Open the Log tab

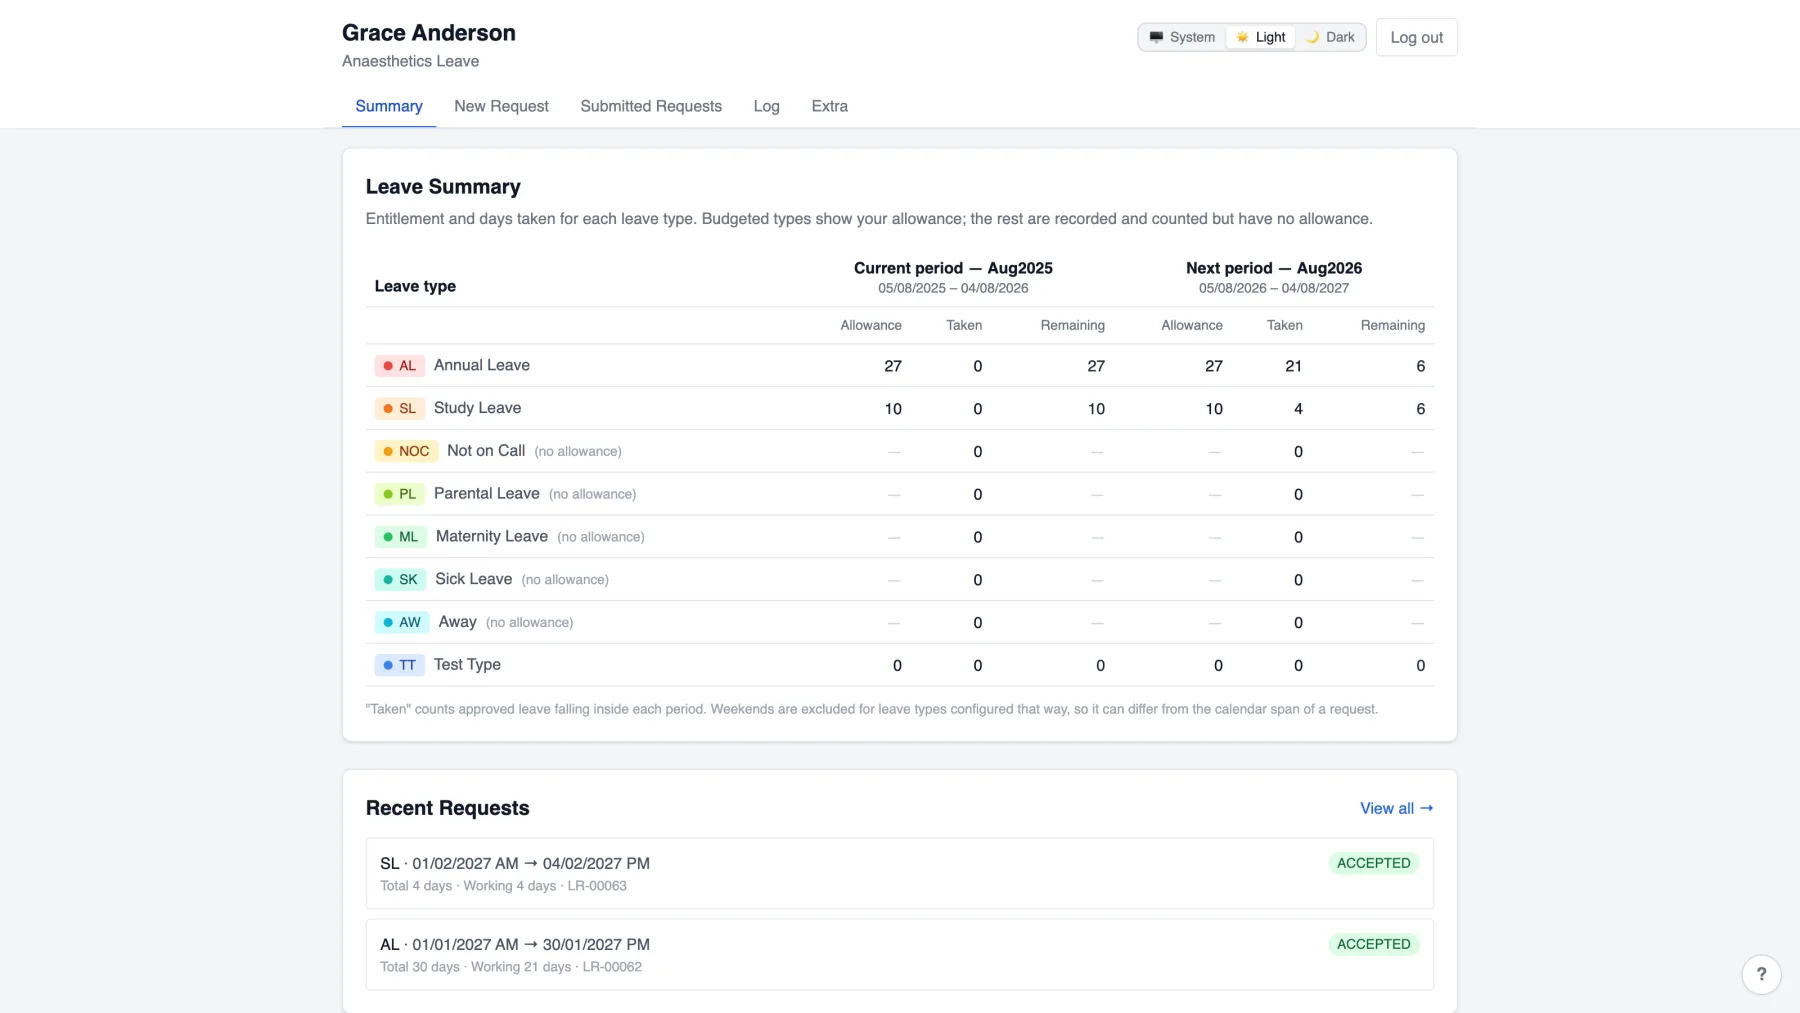click(766, 106)
